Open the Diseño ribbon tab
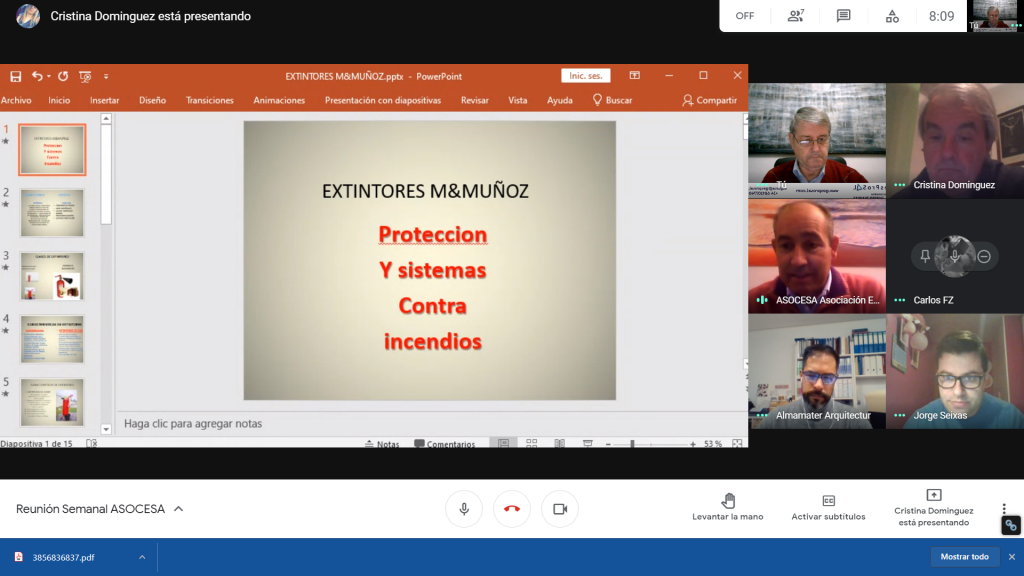 (x=152, y=100)
